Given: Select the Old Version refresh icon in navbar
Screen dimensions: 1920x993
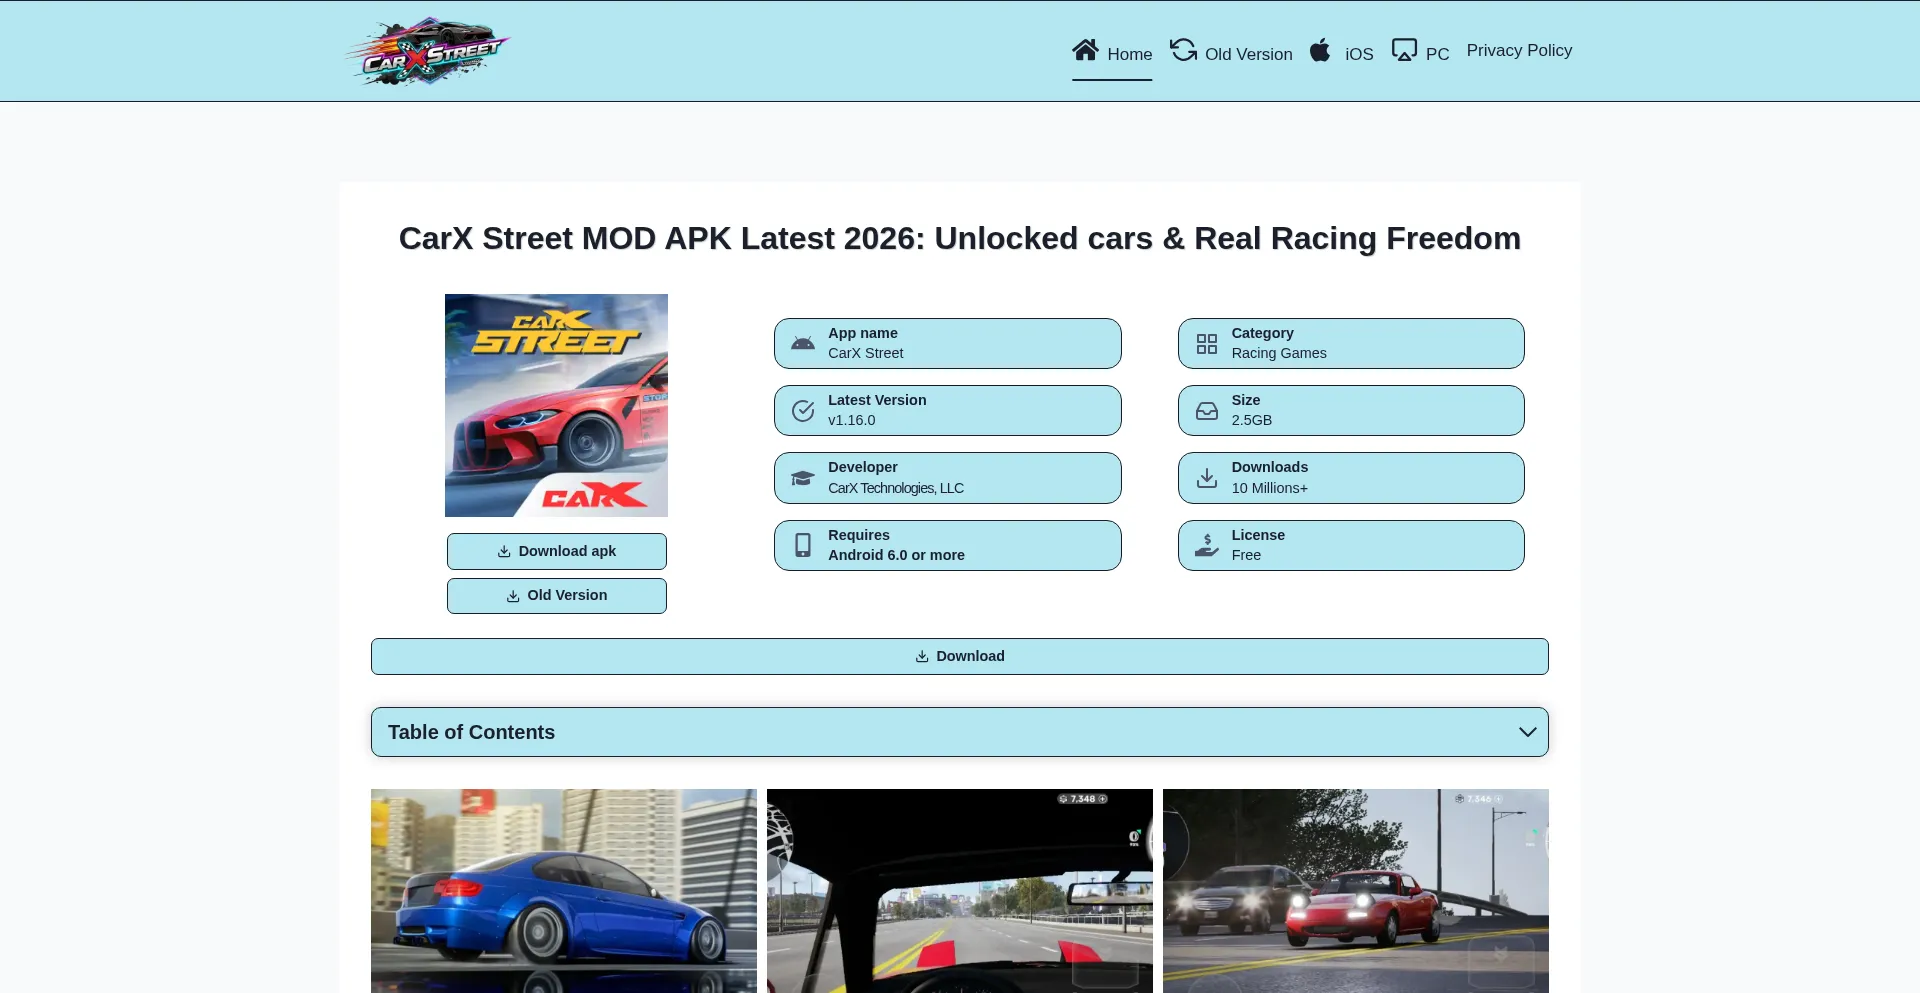Looking at the screenshot, I should tap(1183, 49).
